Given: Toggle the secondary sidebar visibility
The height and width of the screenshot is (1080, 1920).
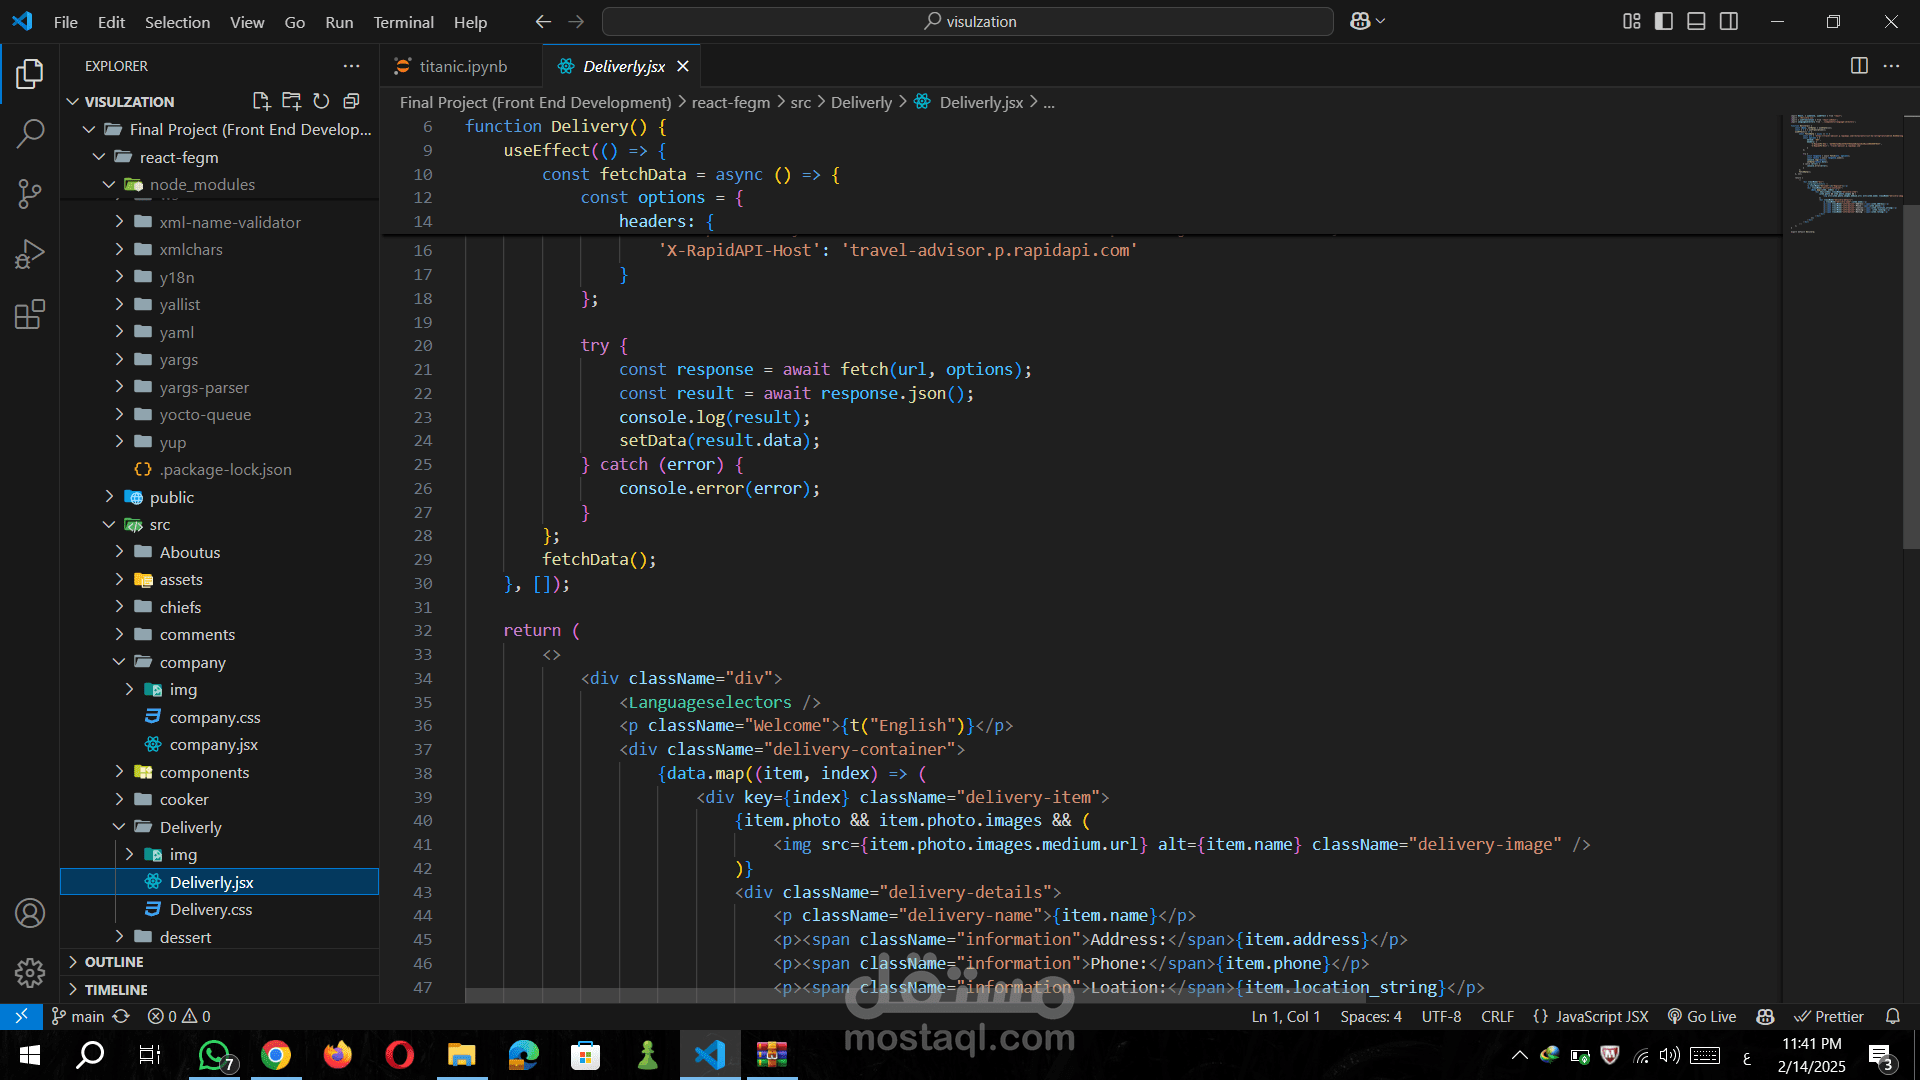Looking at the screenshot, I should pos(1729,21).
